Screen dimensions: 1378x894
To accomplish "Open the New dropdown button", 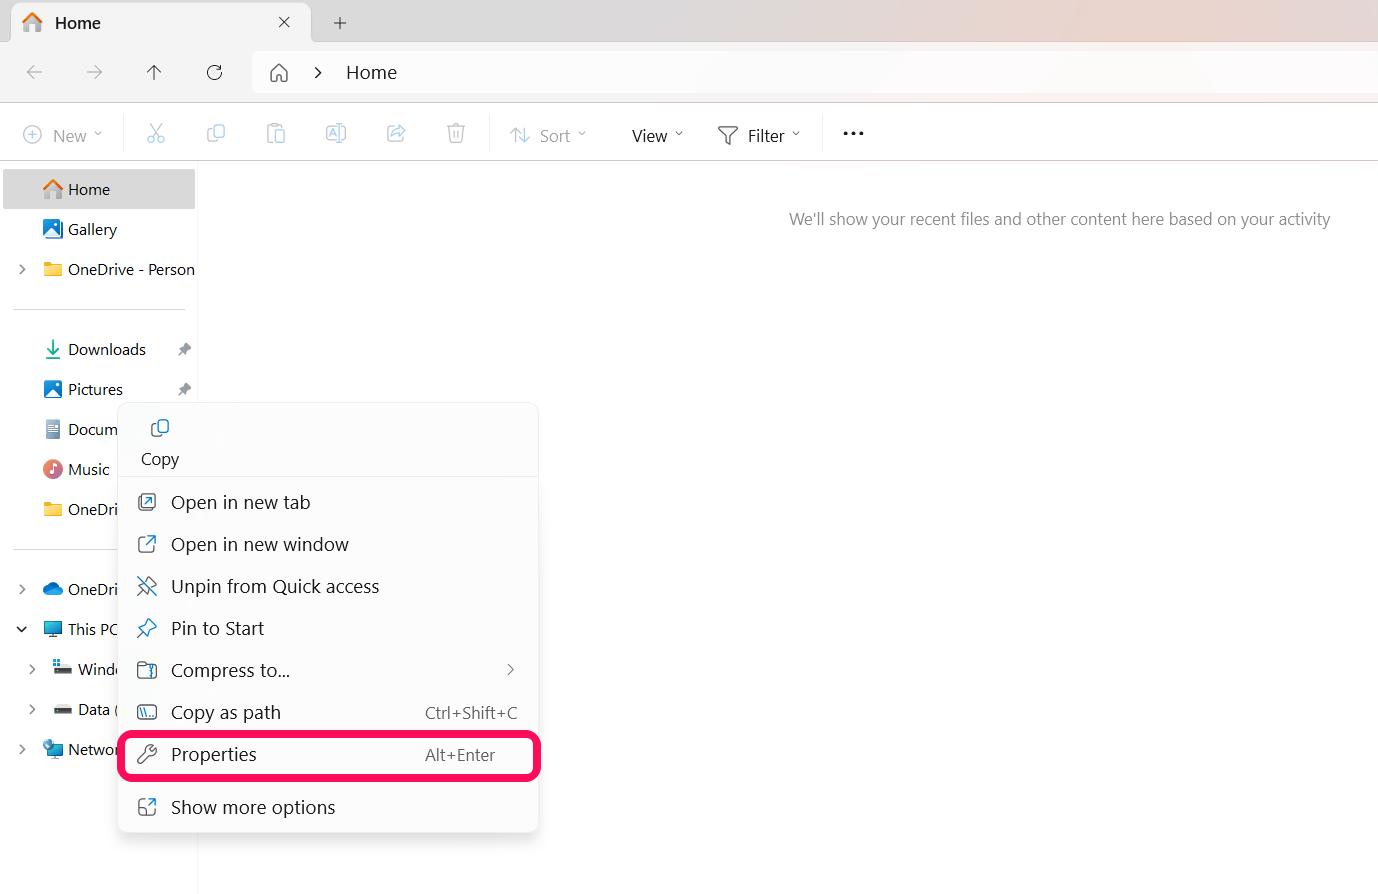I will point(63,135).
